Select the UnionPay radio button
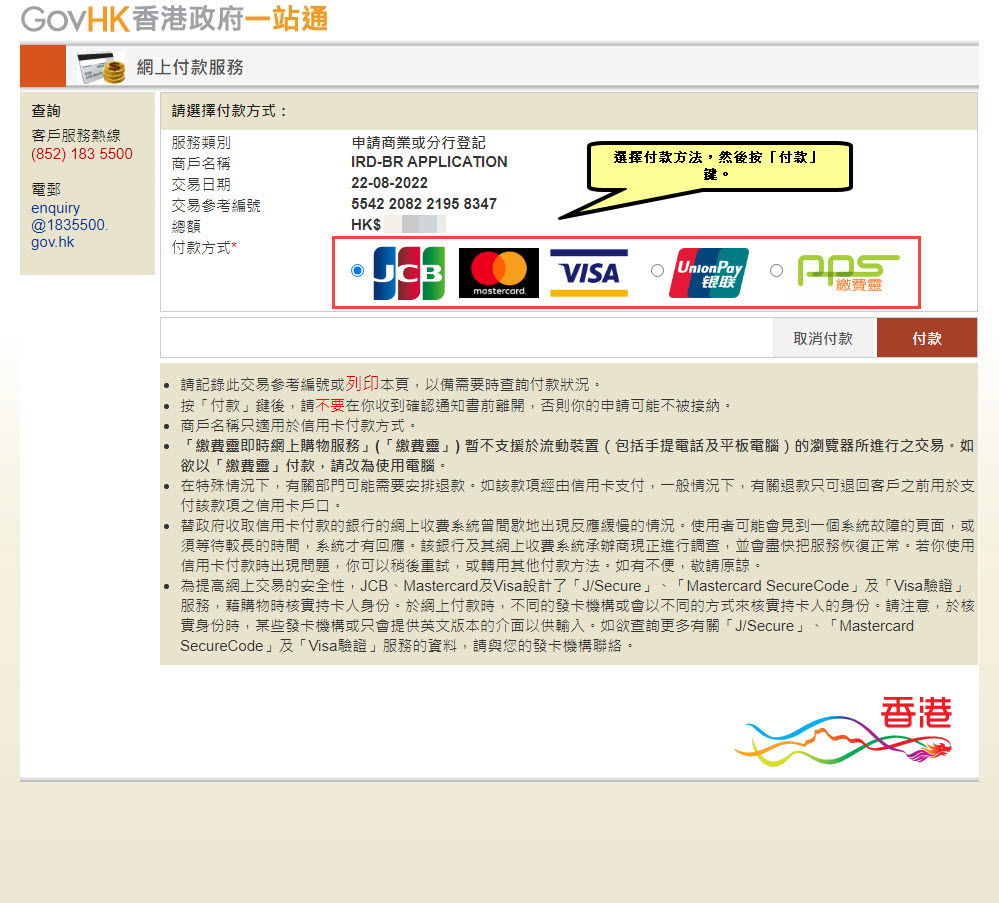The image size is (999, 903). (x=657, y=271)
